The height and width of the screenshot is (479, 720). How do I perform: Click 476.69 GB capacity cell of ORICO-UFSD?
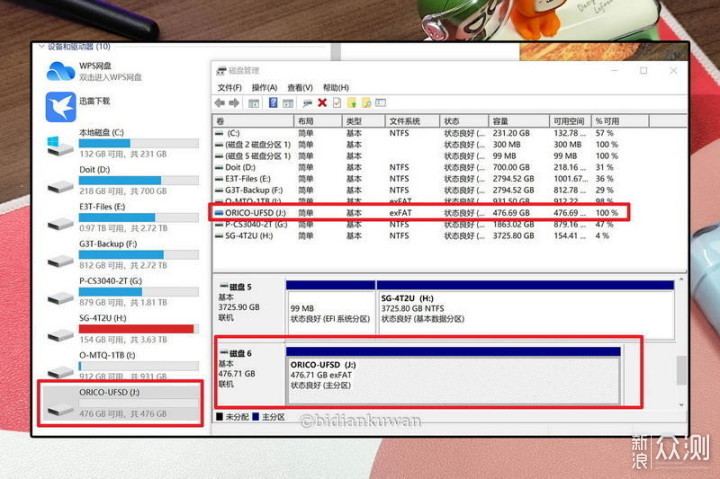coord(512,213)
